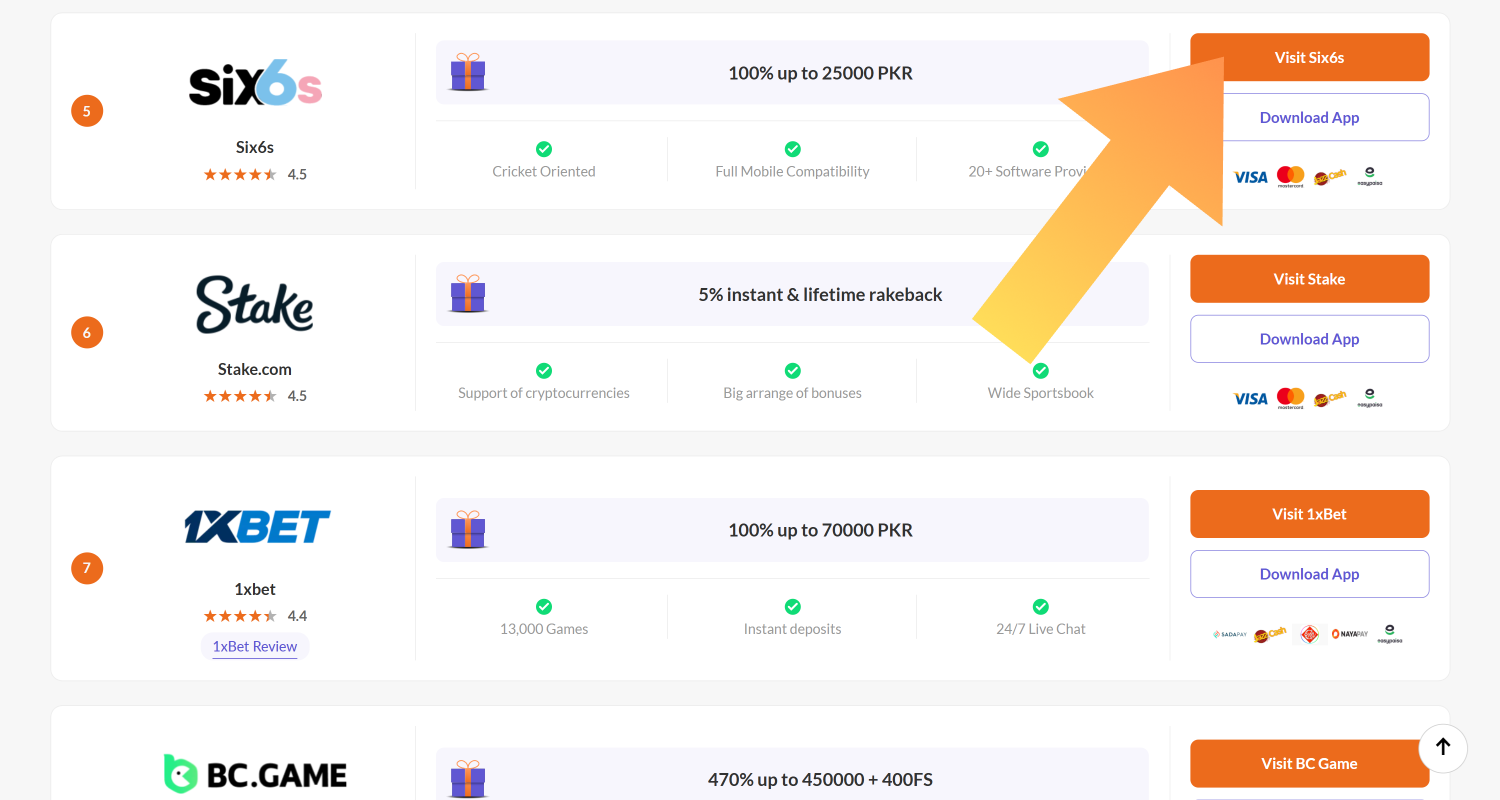Download the 1xBet app
This screenshot has width=1500, height=800.
pos(1309,574)
